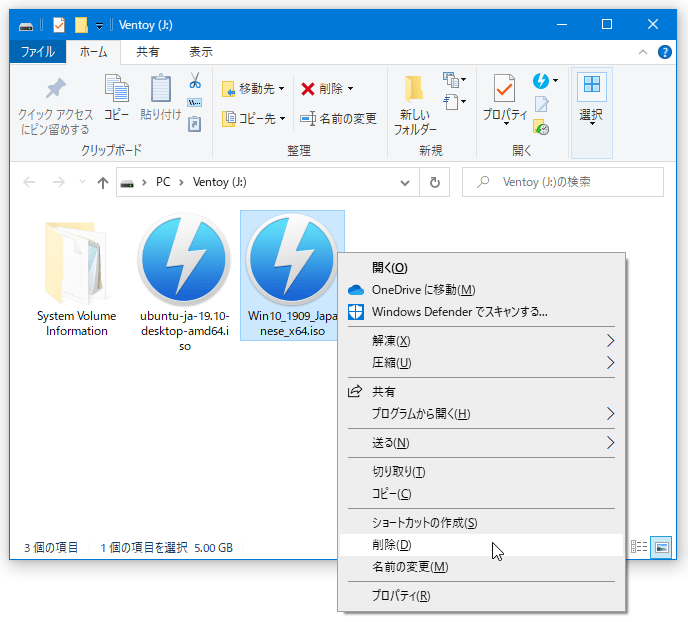Click the Help question mark icon
Viewport: 688px width, 622px height.
(x=664, y=52)
